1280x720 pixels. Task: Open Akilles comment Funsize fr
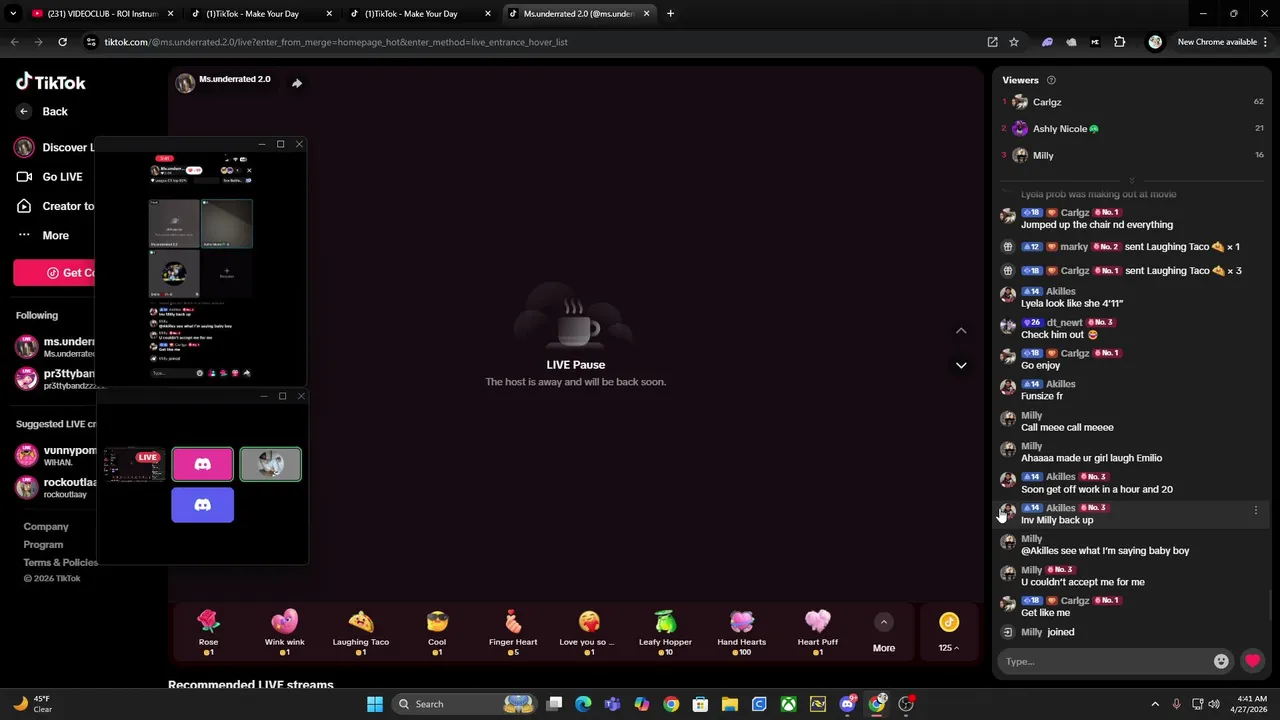[1041, 396]
